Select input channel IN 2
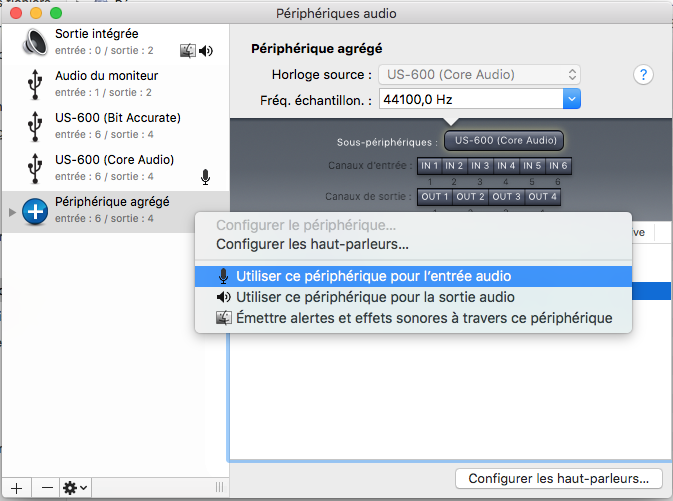The image size is (673, 501). [x=454, y=166]
